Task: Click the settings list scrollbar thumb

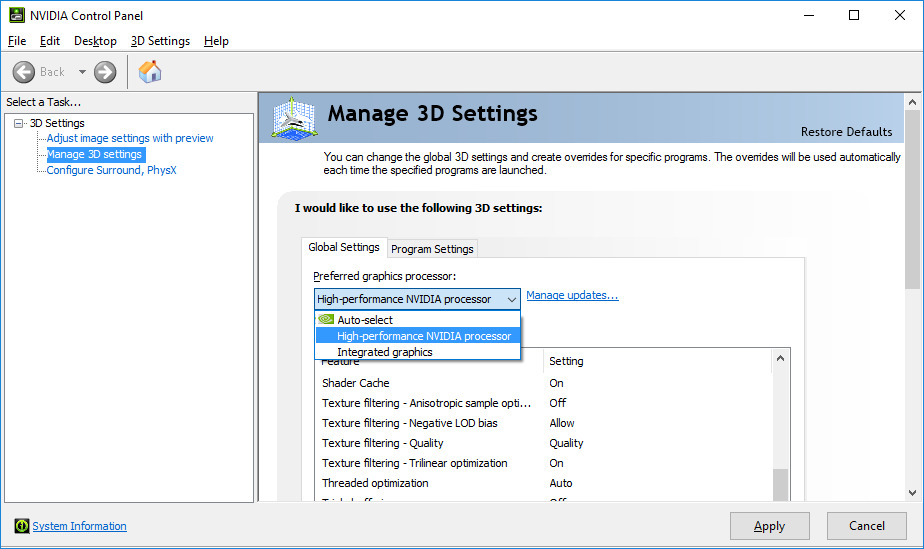Action: 780,485
